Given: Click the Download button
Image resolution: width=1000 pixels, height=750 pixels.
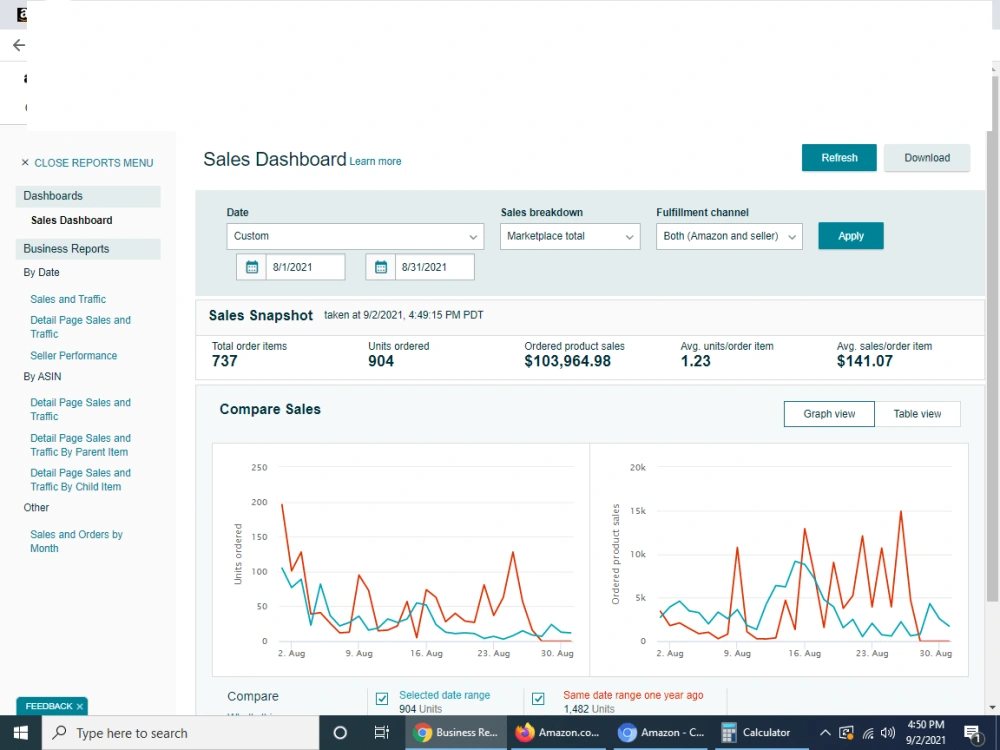Looking at the screenshot, I should 927,158.
